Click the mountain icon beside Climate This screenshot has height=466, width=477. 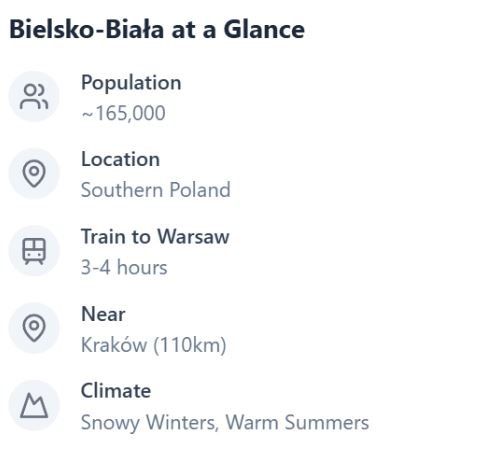click(x=34, y=405)
